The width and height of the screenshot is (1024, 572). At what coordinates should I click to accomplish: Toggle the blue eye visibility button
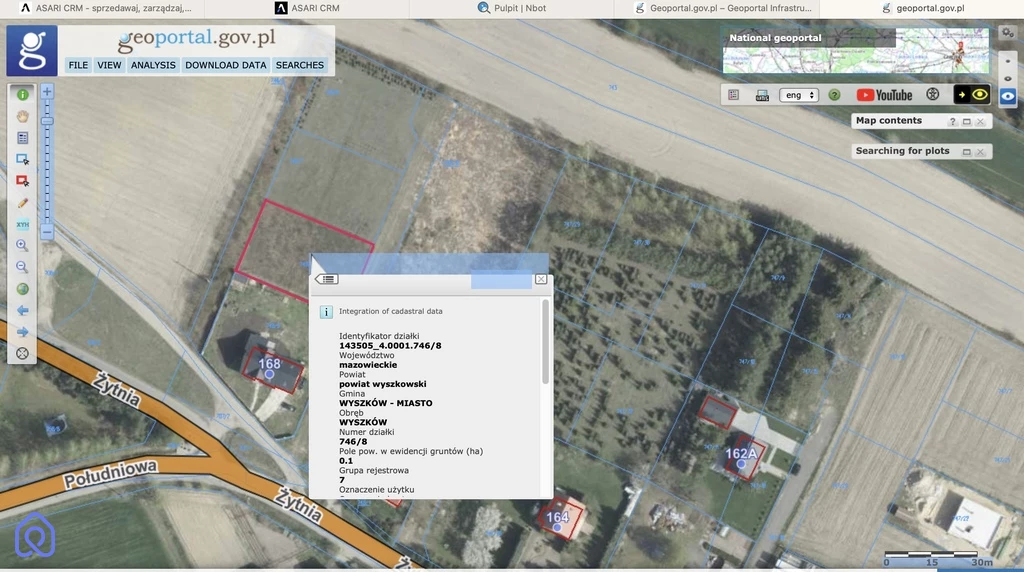pos(1008,96)
